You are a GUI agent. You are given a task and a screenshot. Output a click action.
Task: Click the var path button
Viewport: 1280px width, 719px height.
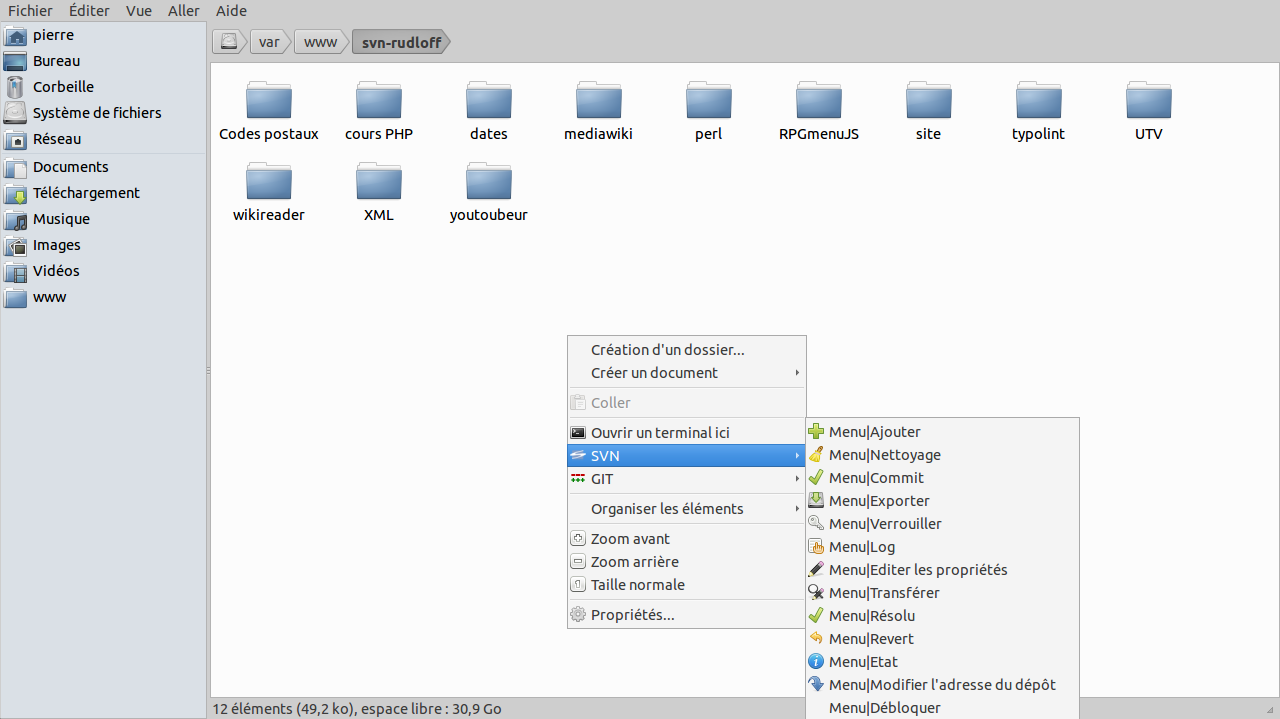coord(269,42)
